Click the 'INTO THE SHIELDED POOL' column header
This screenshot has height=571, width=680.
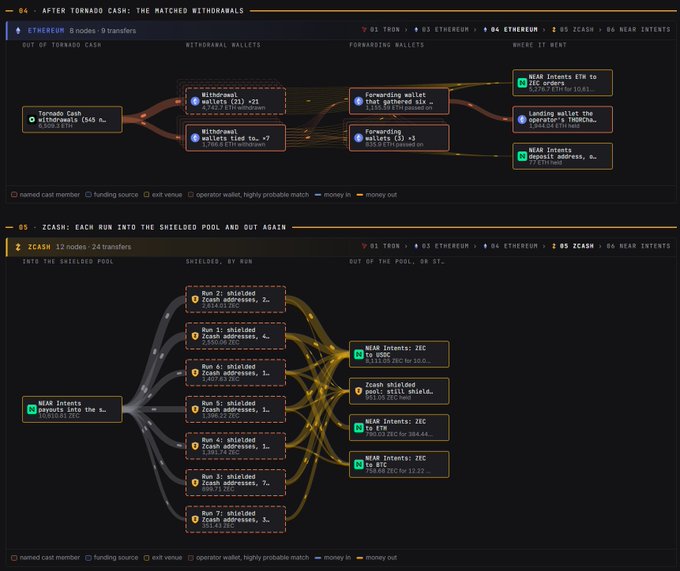pyautogui.click(x=68, y=261)
